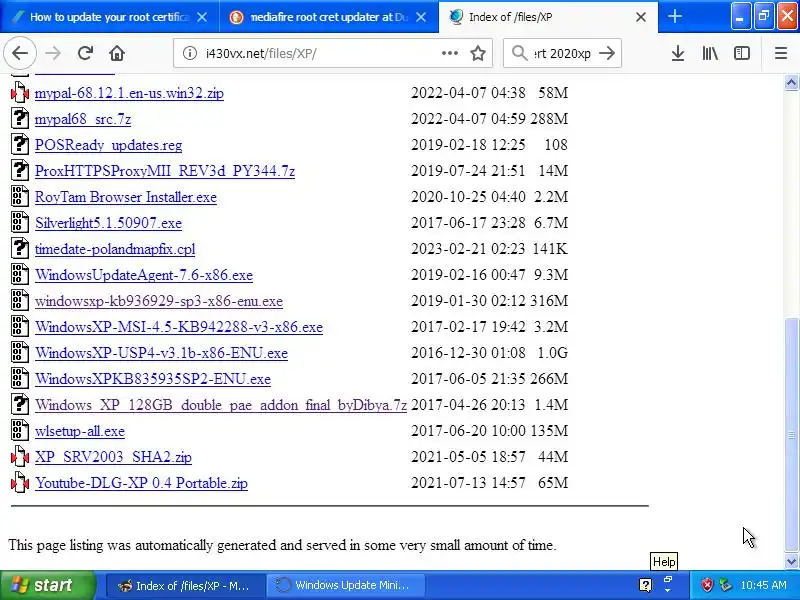Click the tray icon beside the clock

tap(726, 585)
